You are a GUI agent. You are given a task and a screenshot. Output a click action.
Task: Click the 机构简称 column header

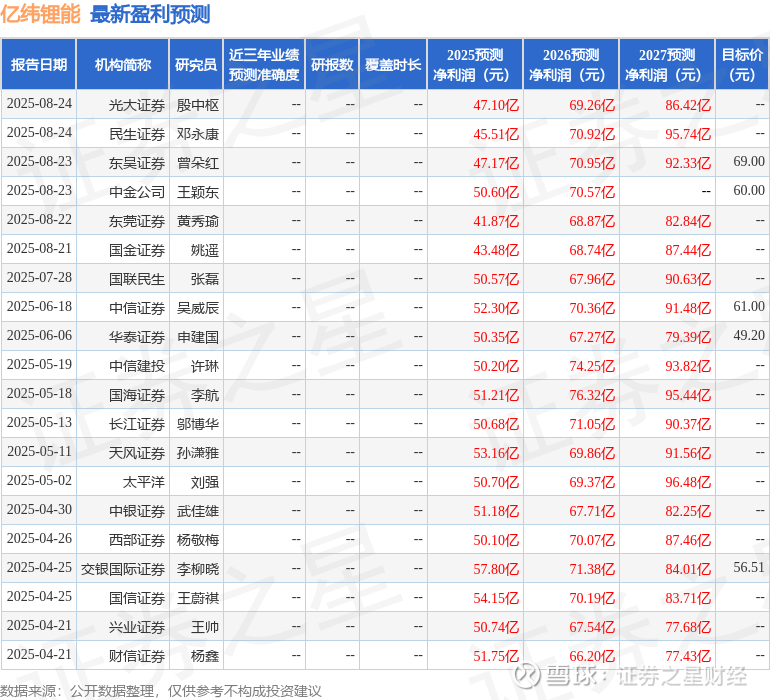[123, 65]
